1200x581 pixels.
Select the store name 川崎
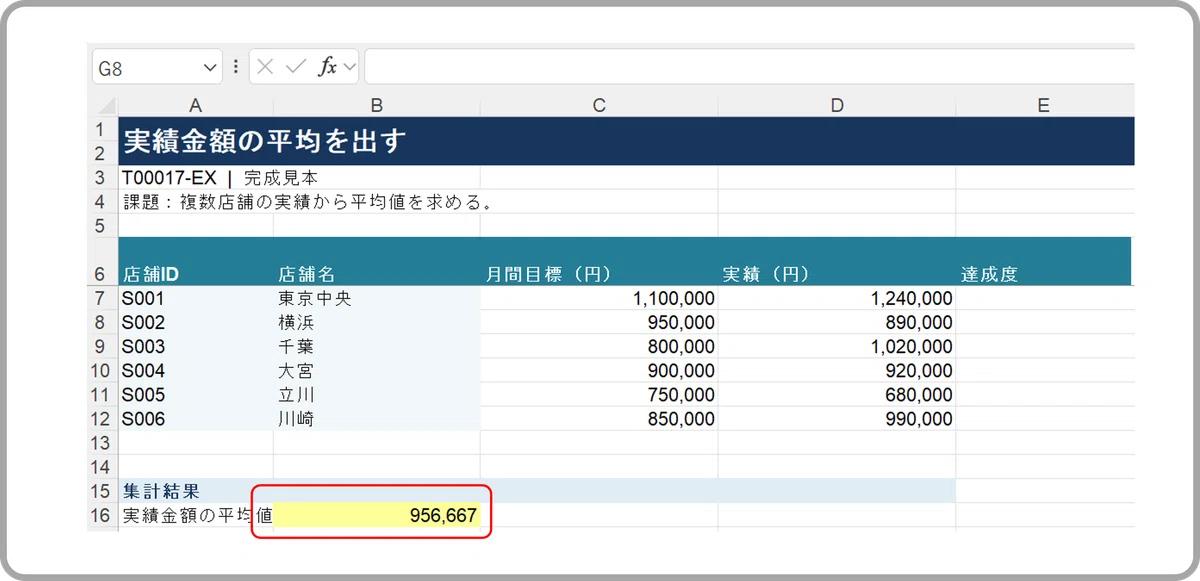tap(376, 419)
